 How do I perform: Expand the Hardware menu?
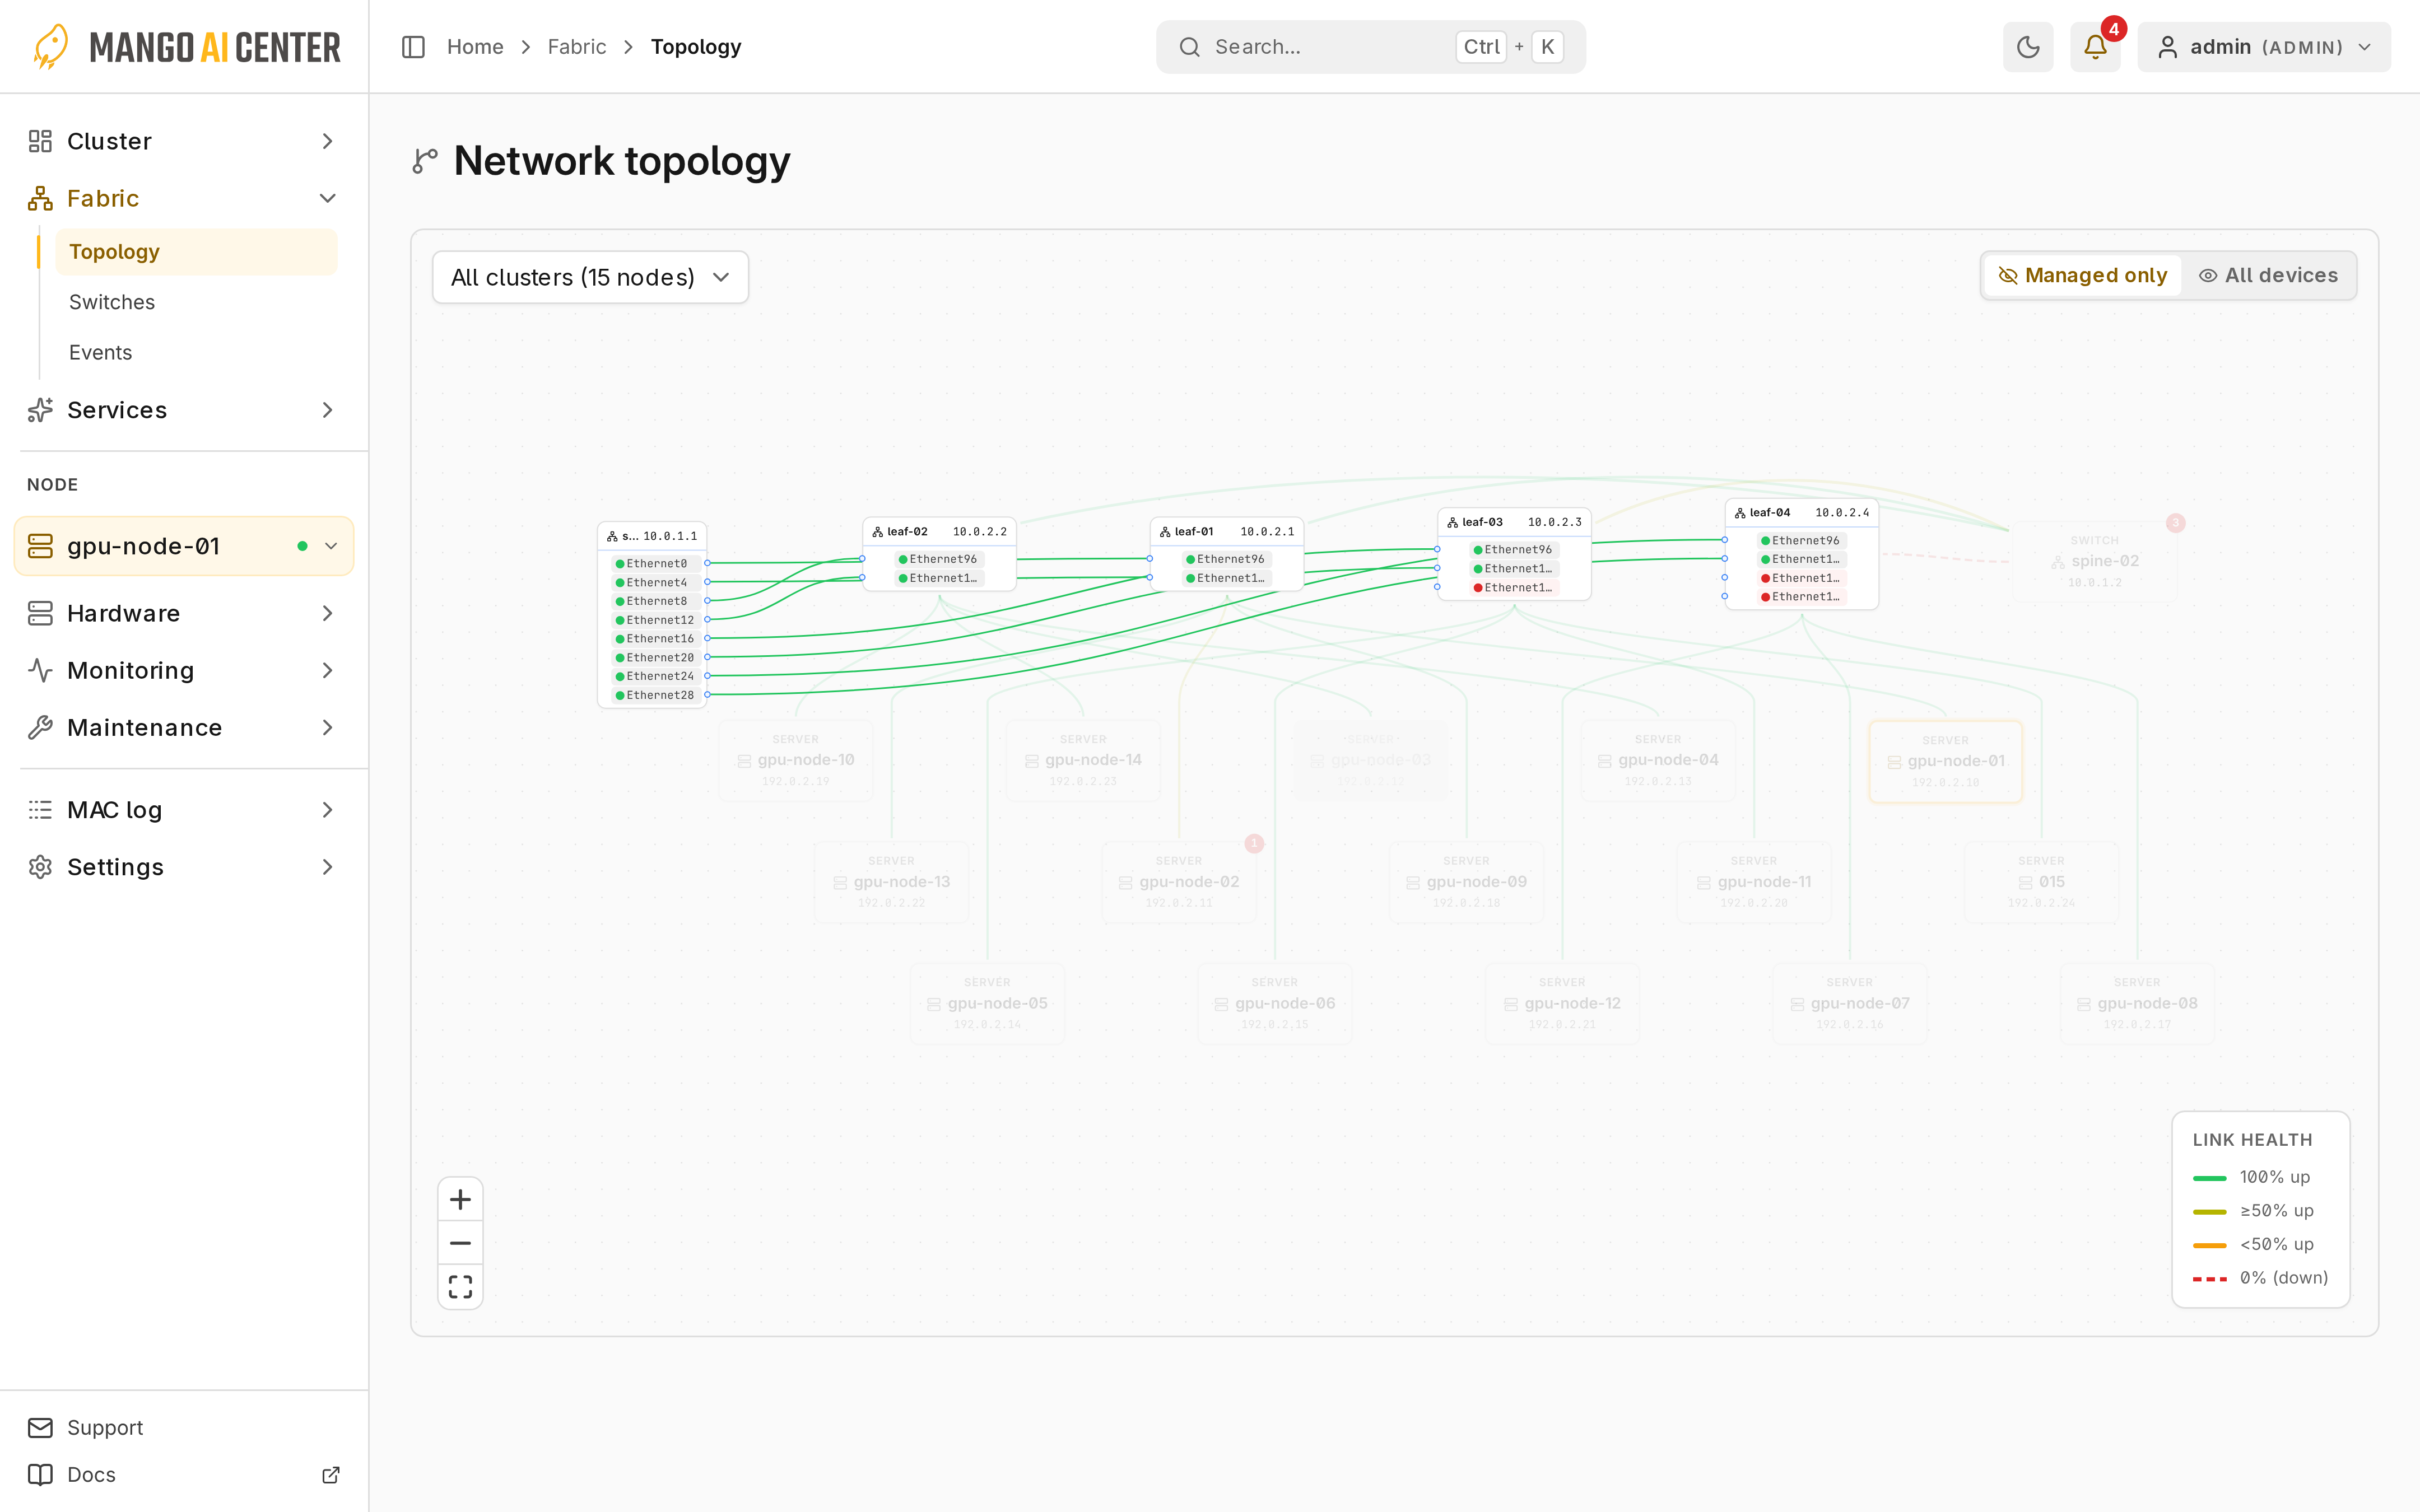click(x=184, y=613)
